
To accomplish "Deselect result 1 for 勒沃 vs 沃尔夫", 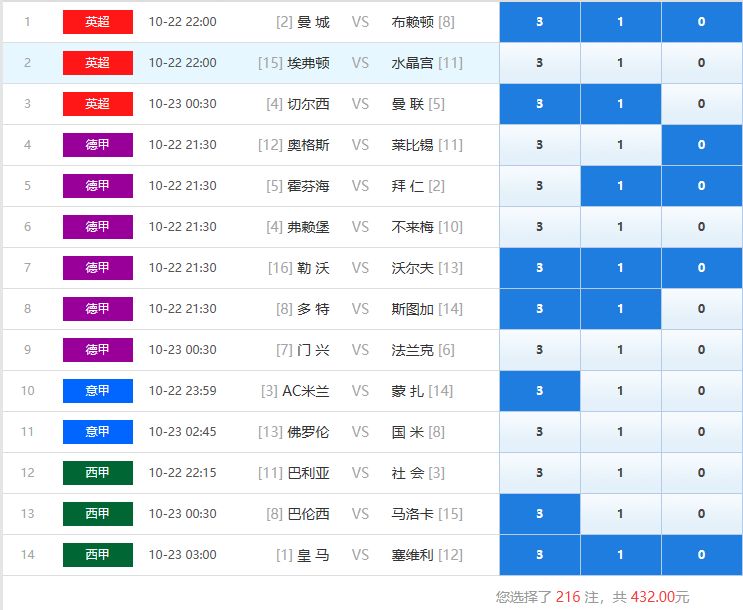I will pyautogui.click(x=621, y=268).
